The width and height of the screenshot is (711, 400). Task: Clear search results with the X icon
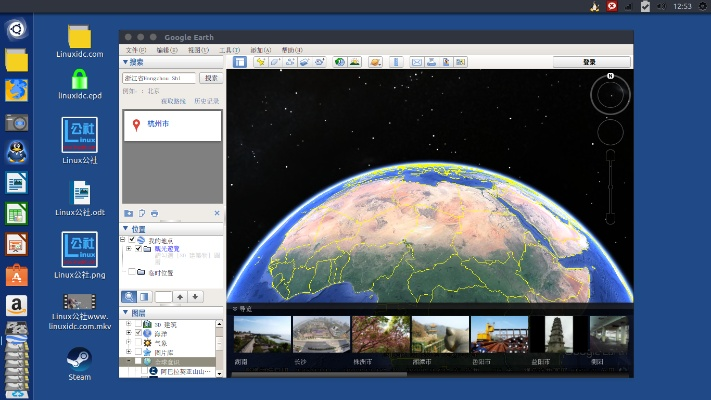pos(217,213)
